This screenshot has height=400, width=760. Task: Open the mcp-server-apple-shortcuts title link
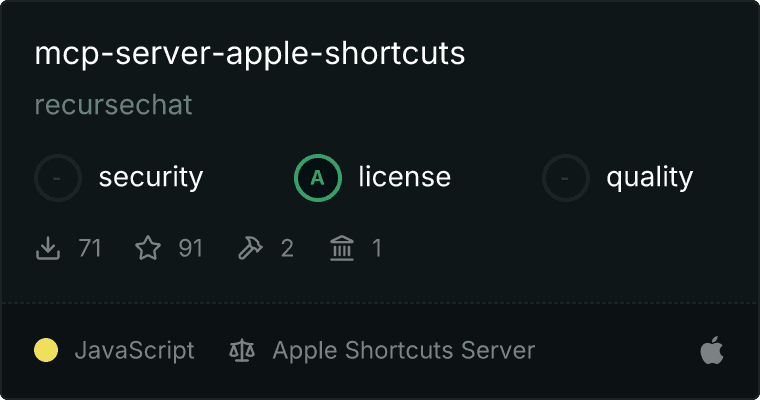coord(250,53)
